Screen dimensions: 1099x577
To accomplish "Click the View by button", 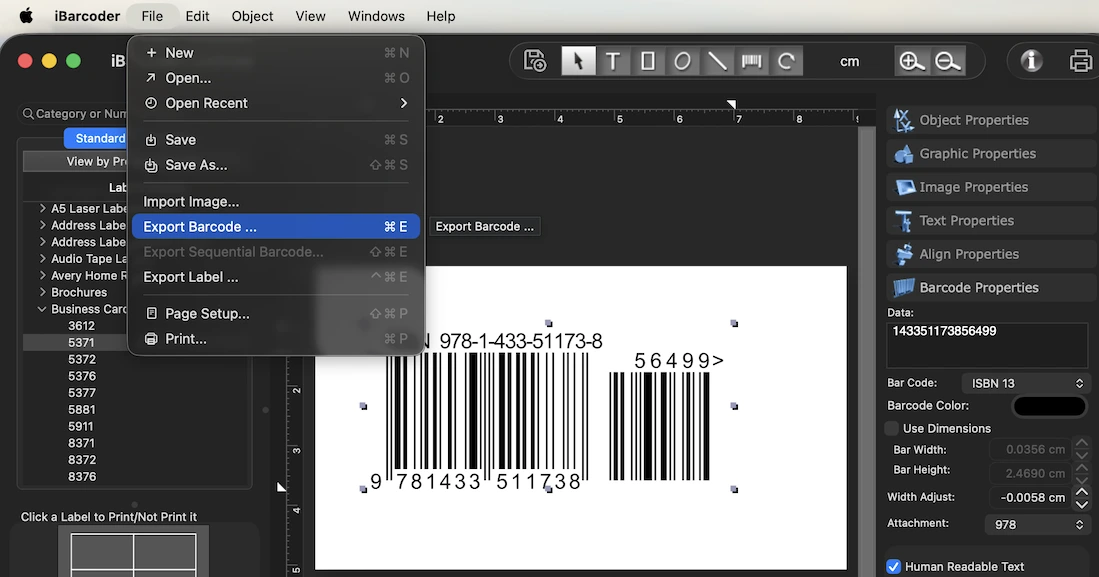I will pyautogui.click(x=76, y=161).
